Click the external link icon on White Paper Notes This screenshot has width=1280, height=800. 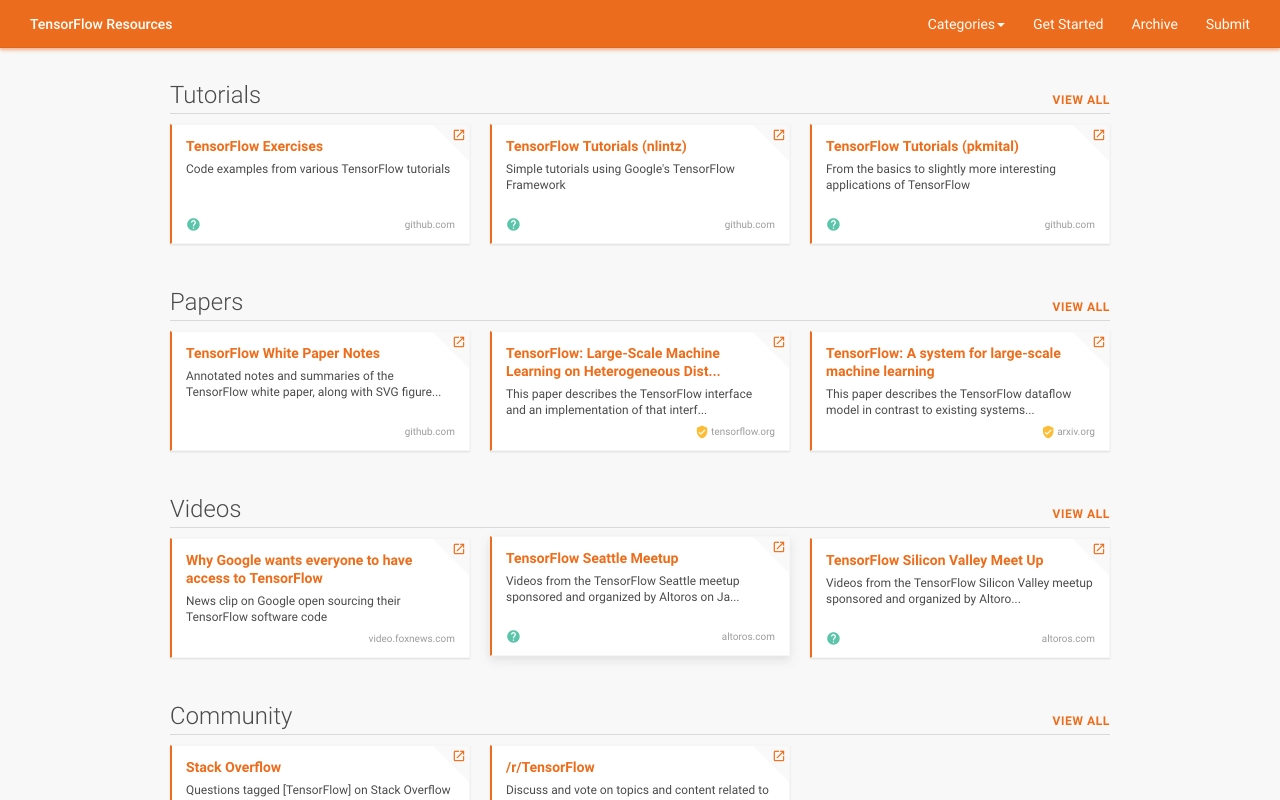click(459, 341)
